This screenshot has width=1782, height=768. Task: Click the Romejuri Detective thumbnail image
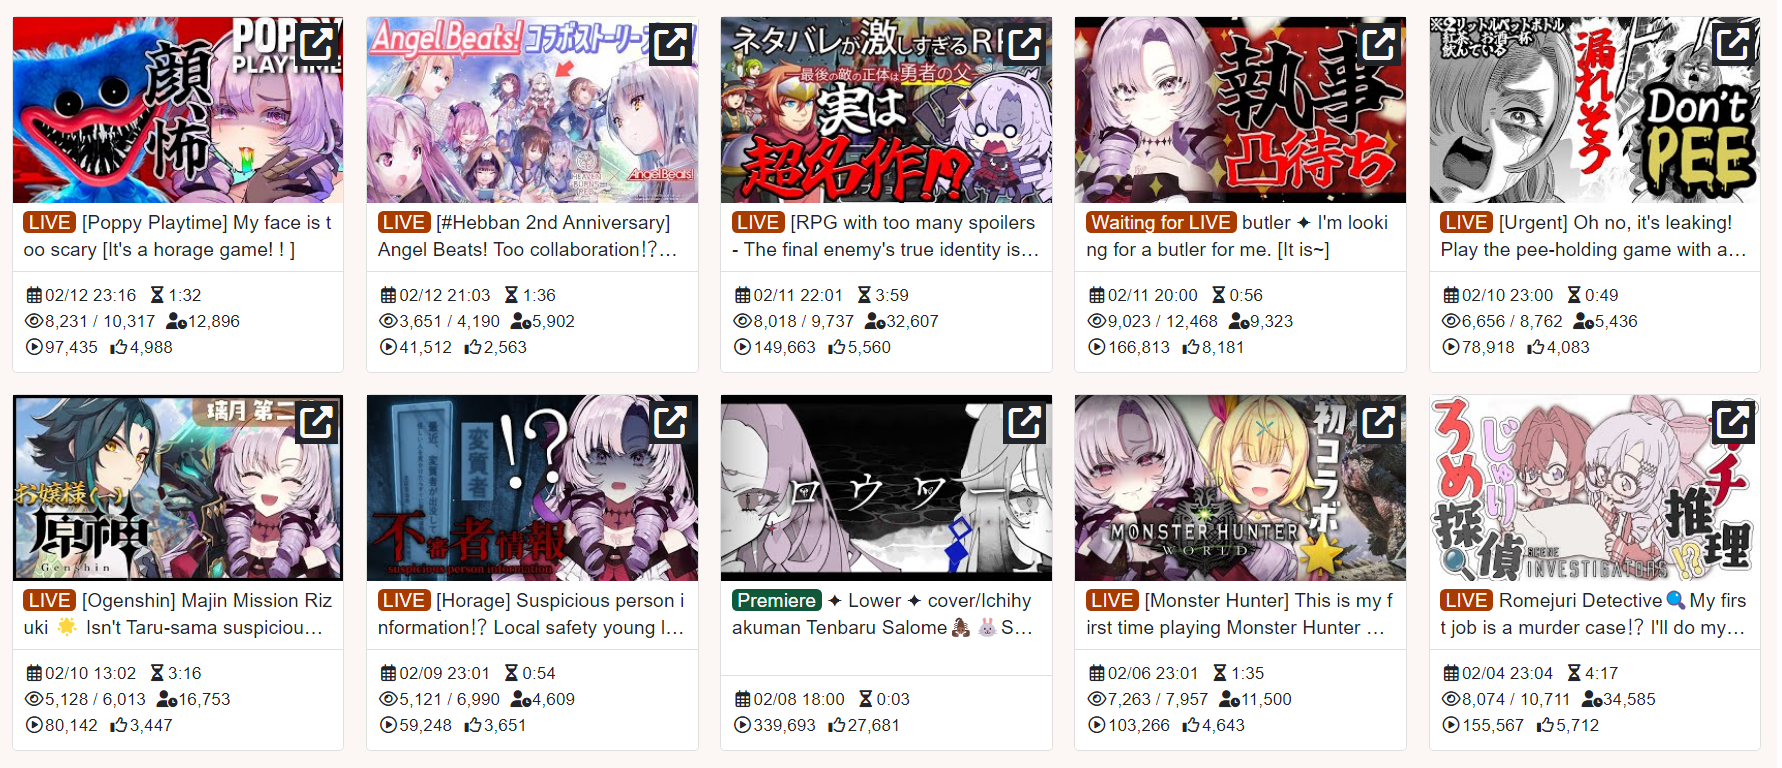pyautogui.click(x=1594, y=488)
